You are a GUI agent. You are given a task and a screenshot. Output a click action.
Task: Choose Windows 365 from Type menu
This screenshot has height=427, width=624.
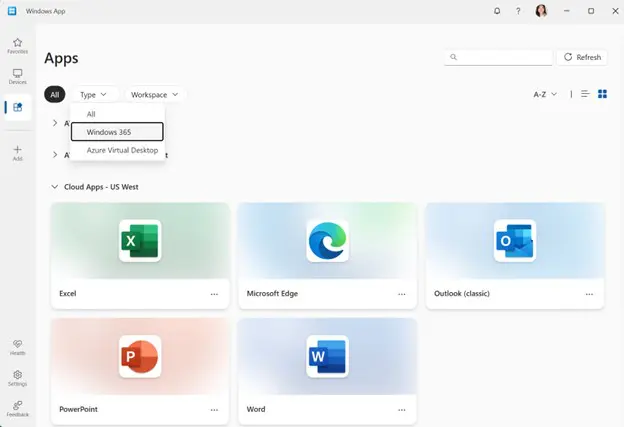(x=116, y=132)
